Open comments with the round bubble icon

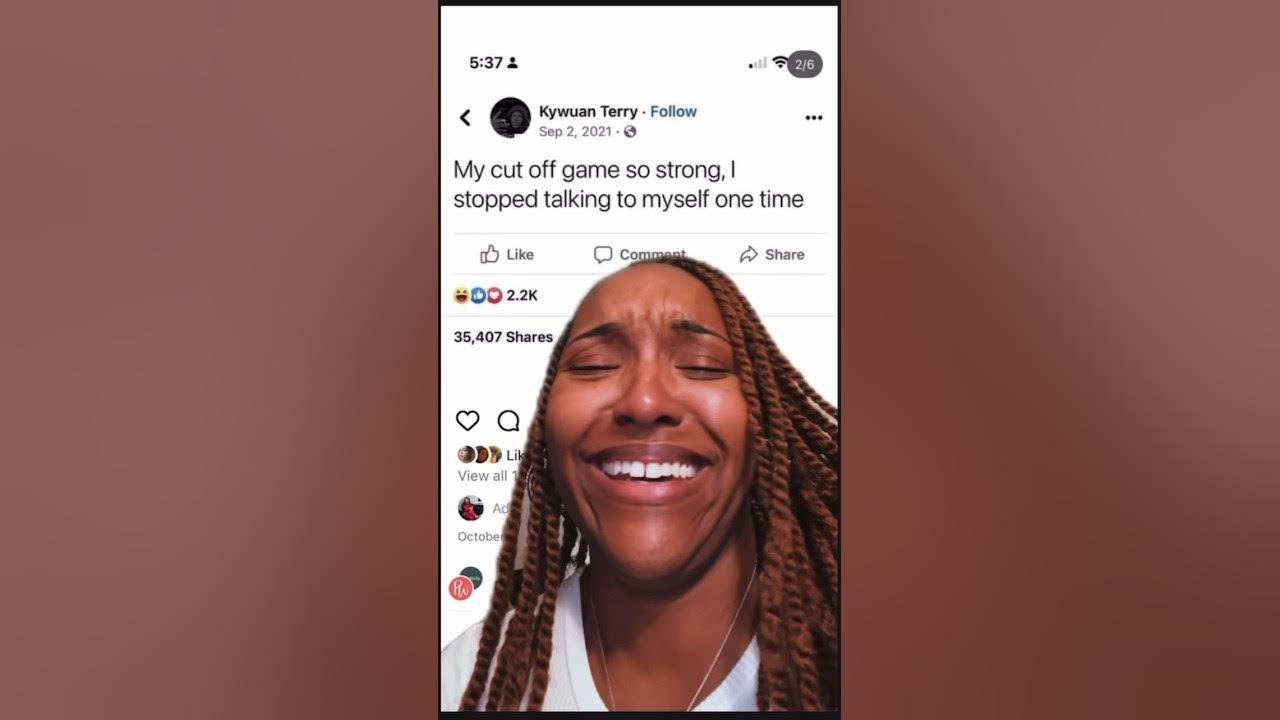[x=509, y=421]
